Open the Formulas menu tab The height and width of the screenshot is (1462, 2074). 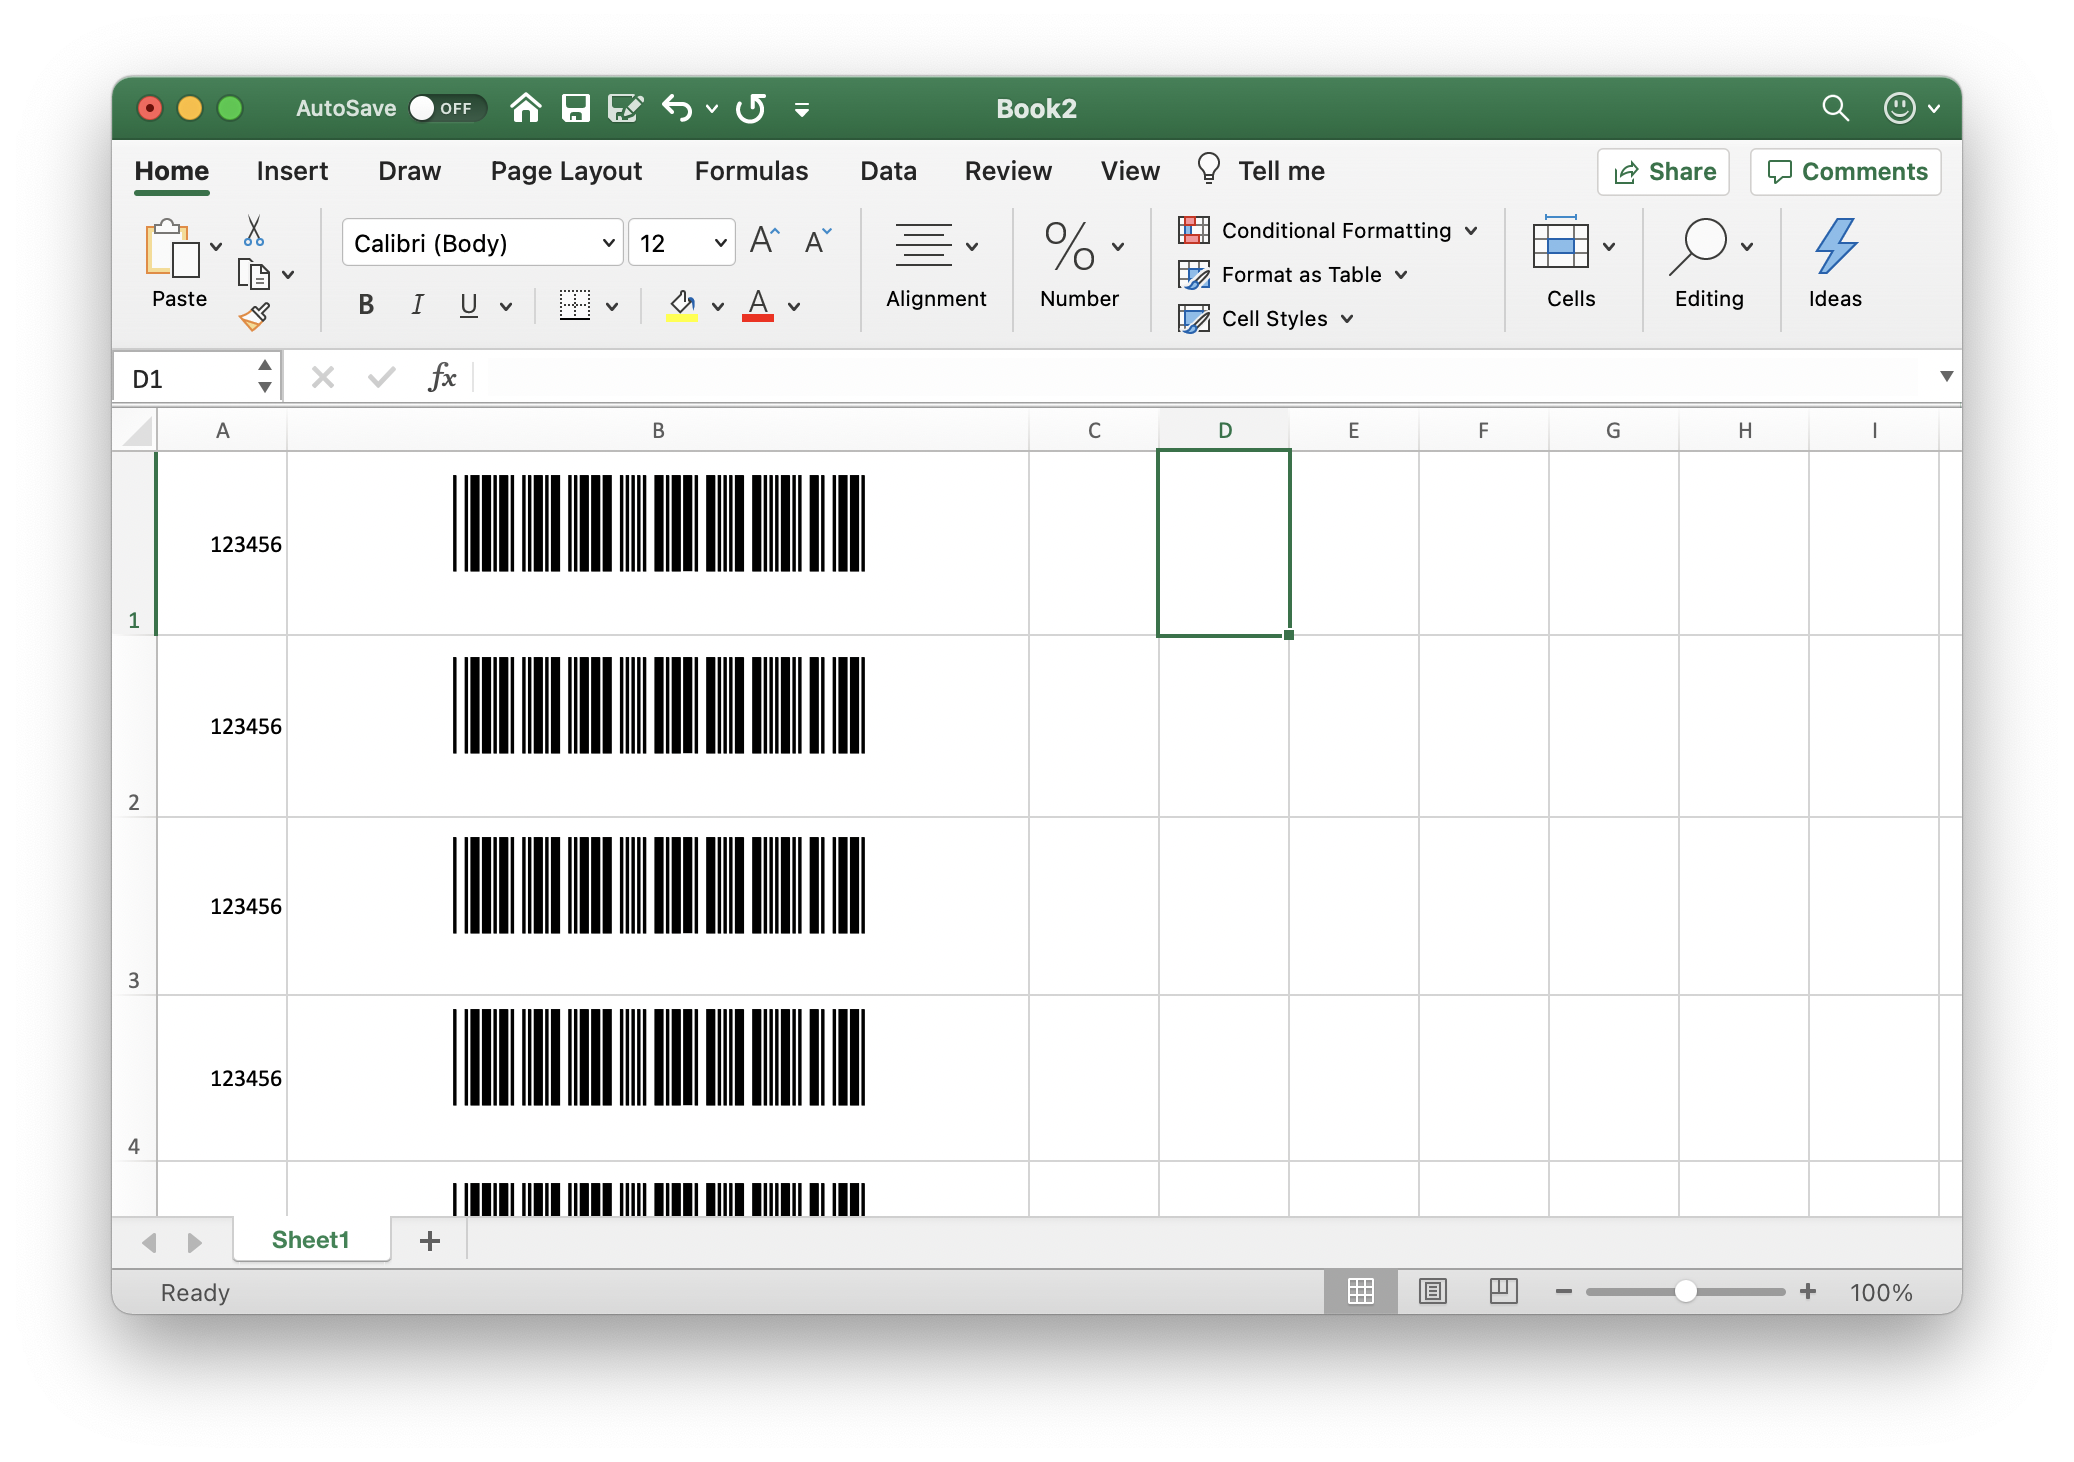(x=750, y=171)
